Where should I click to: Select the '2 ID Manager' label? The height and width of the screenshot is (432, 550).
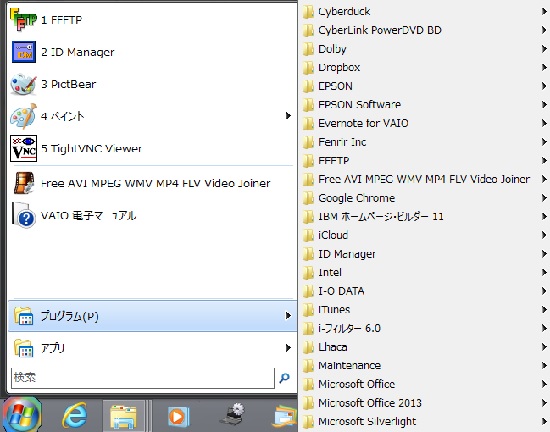(x=78, y=52)
